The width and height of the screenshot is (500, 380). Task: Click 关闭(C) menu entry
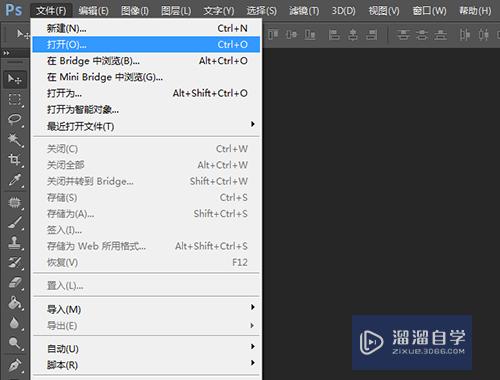[x=146, y=149]
